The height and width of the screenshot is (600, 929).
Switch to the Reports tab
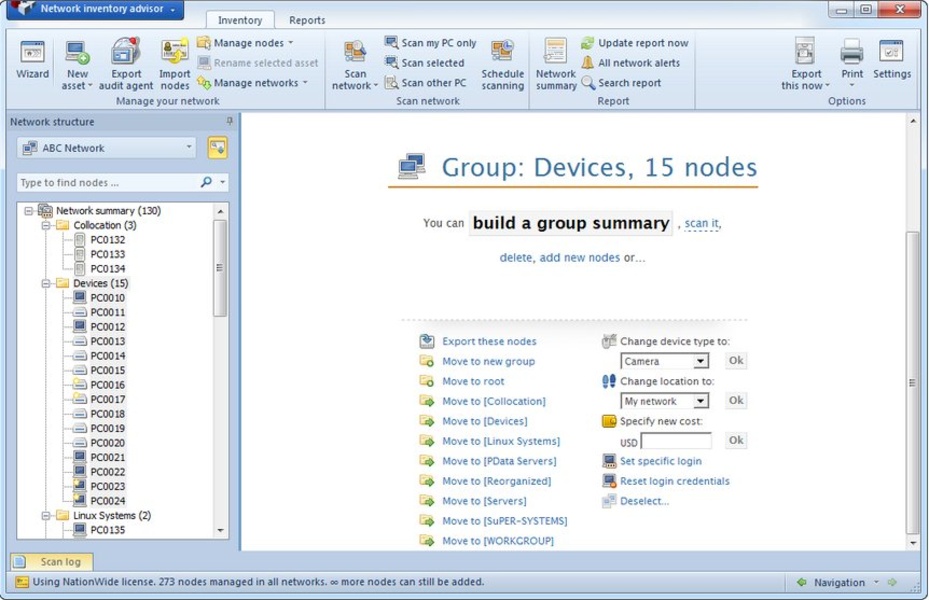pos(307,20)
